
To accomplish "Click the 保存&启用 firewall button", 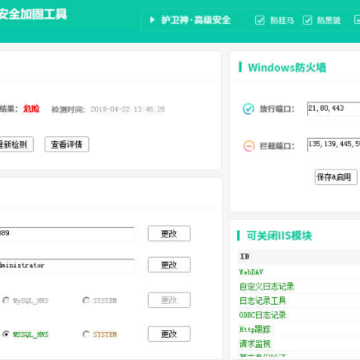I will (336, 177).
